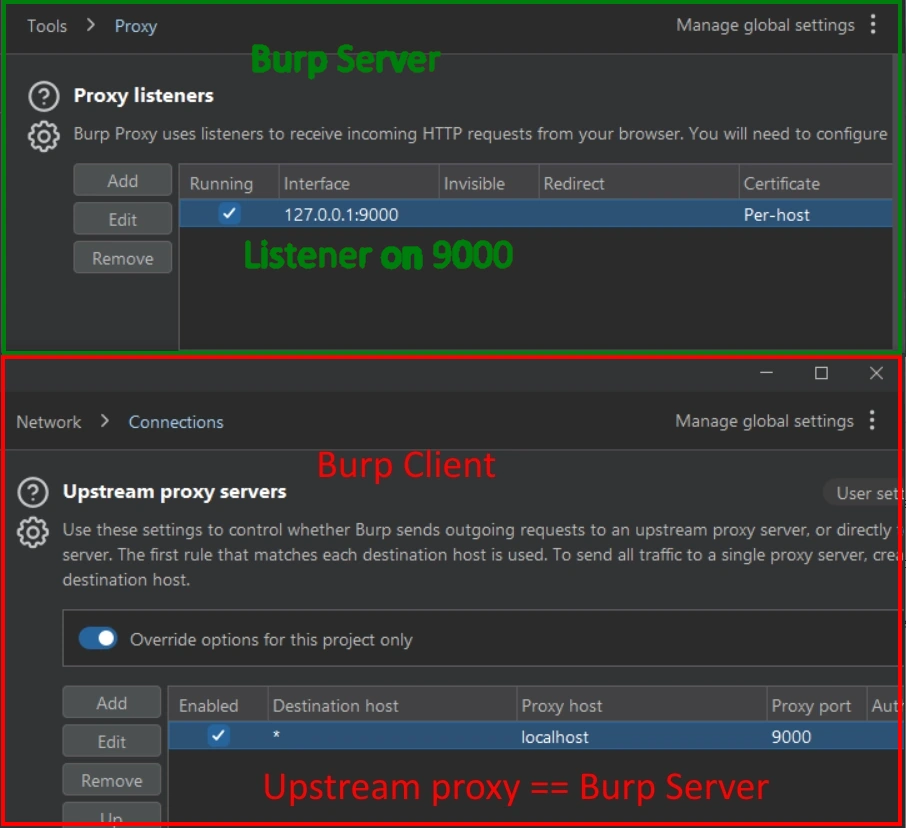Remove the selected upstream proxy rule

pos(112,780)
